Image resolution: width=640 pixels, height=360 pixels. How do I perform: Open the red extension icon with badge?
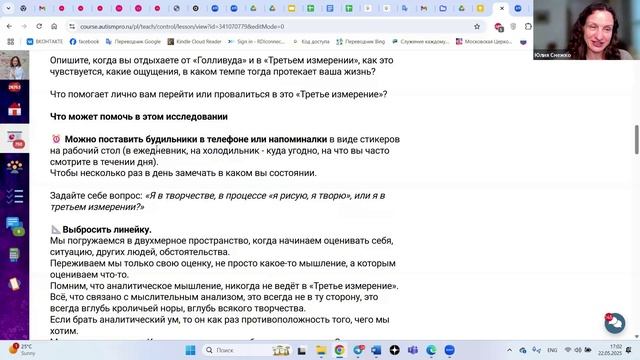tap(498, 27)
